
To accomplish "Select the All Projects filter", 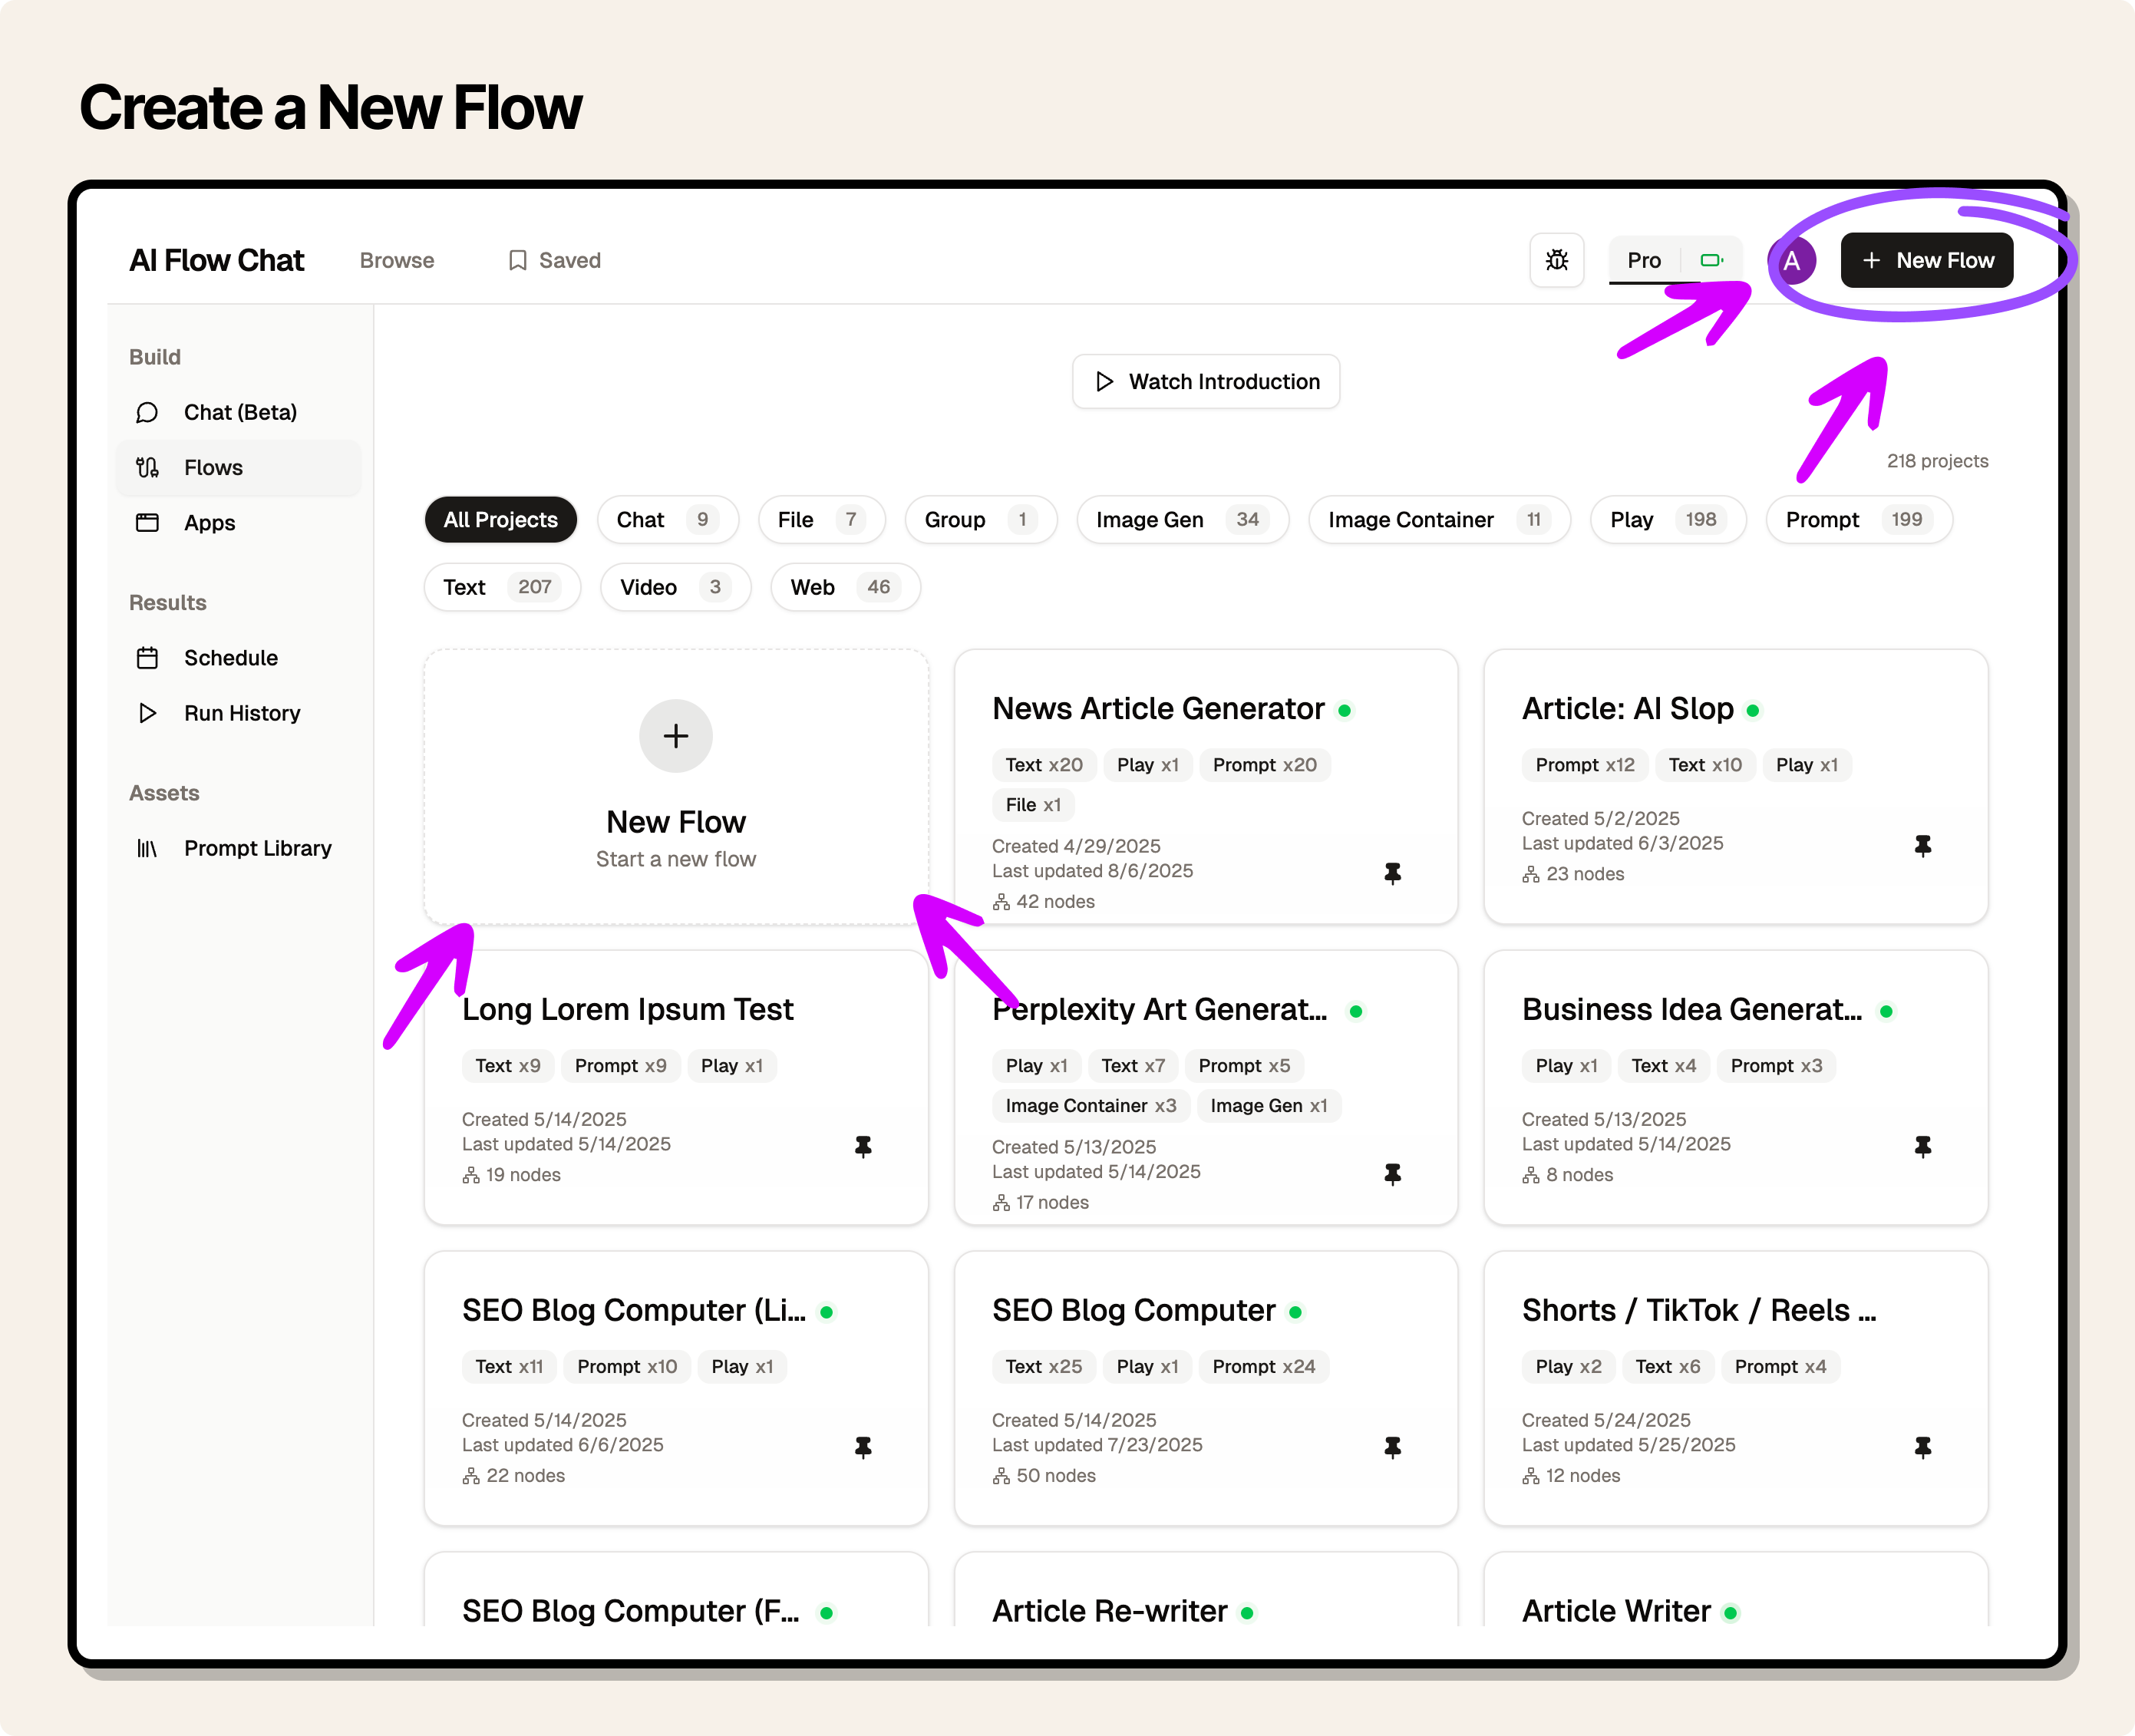I will pyautogui.click(x=500, y=519).
